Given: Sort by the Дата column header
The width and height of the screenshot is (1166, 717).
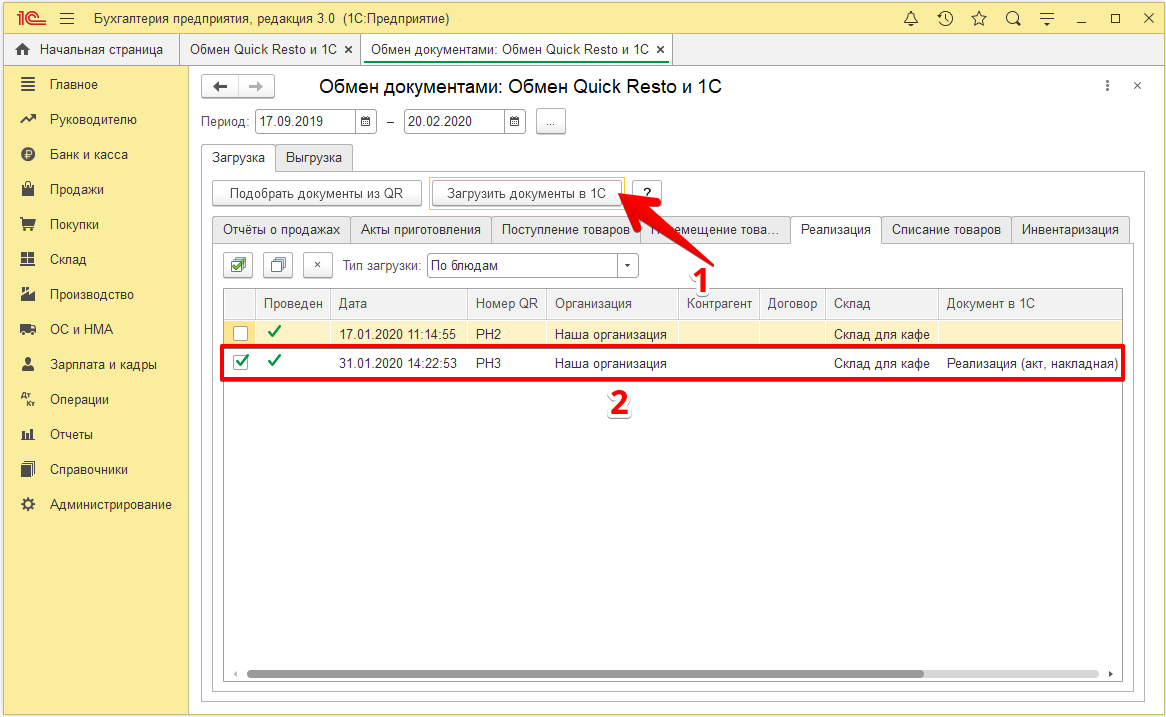Looking at the screenshot, I should (x=399, y=303).
